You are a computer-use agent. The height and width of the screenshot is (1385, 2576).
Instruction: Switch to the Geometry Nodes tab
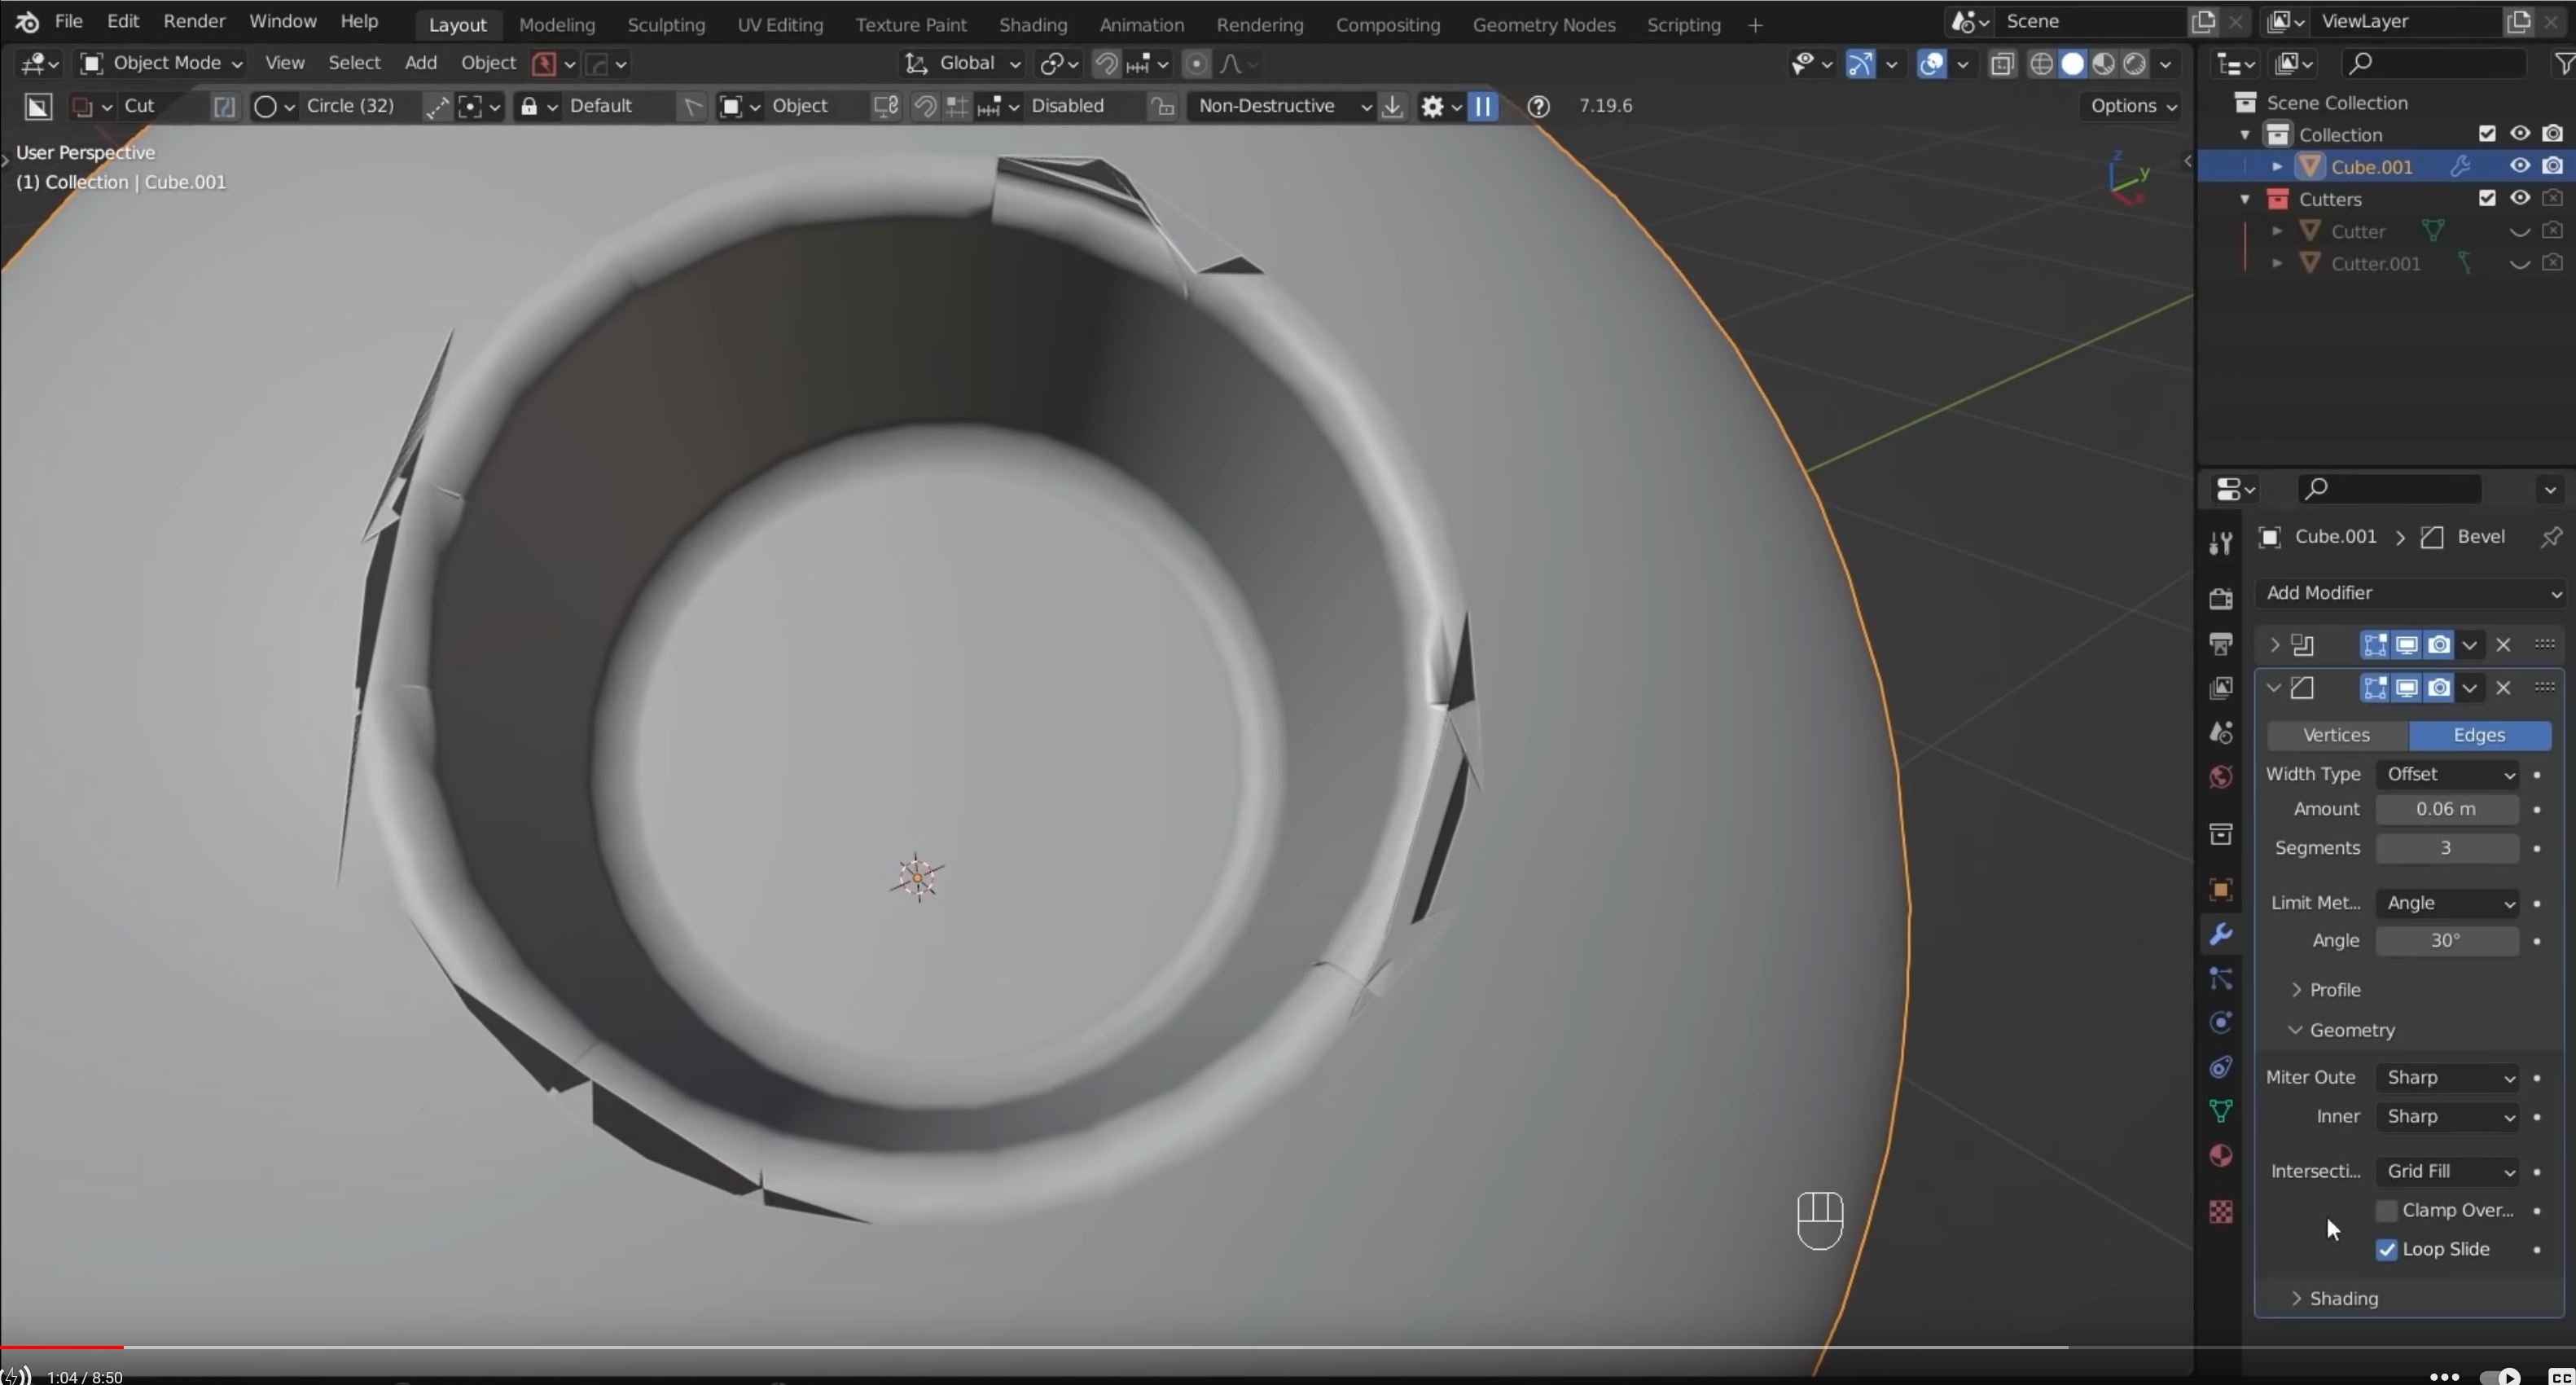[1543, 25]
